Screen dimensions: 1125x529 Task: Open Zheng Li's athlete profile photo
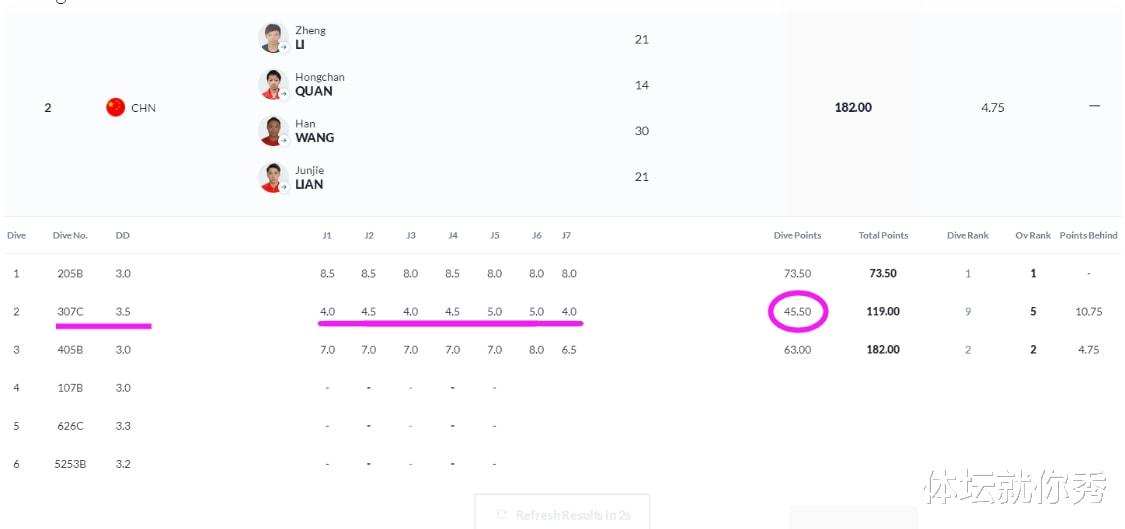tap(273, 38)
